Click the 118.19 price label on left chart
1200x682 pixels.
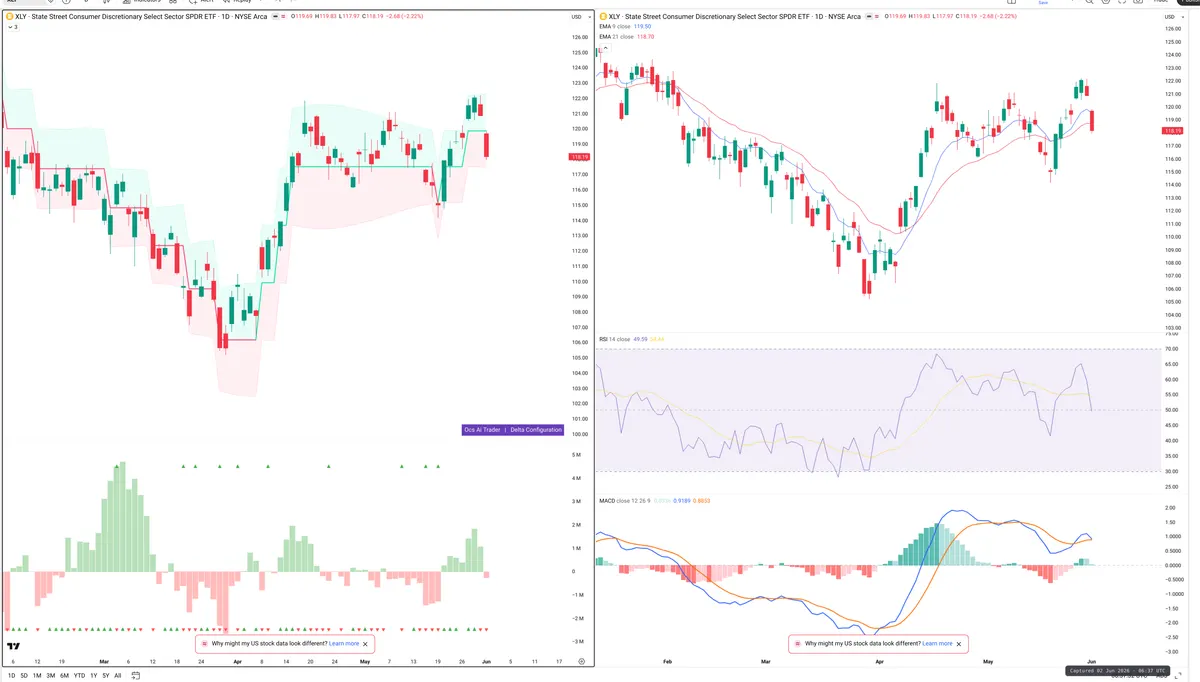578,157
